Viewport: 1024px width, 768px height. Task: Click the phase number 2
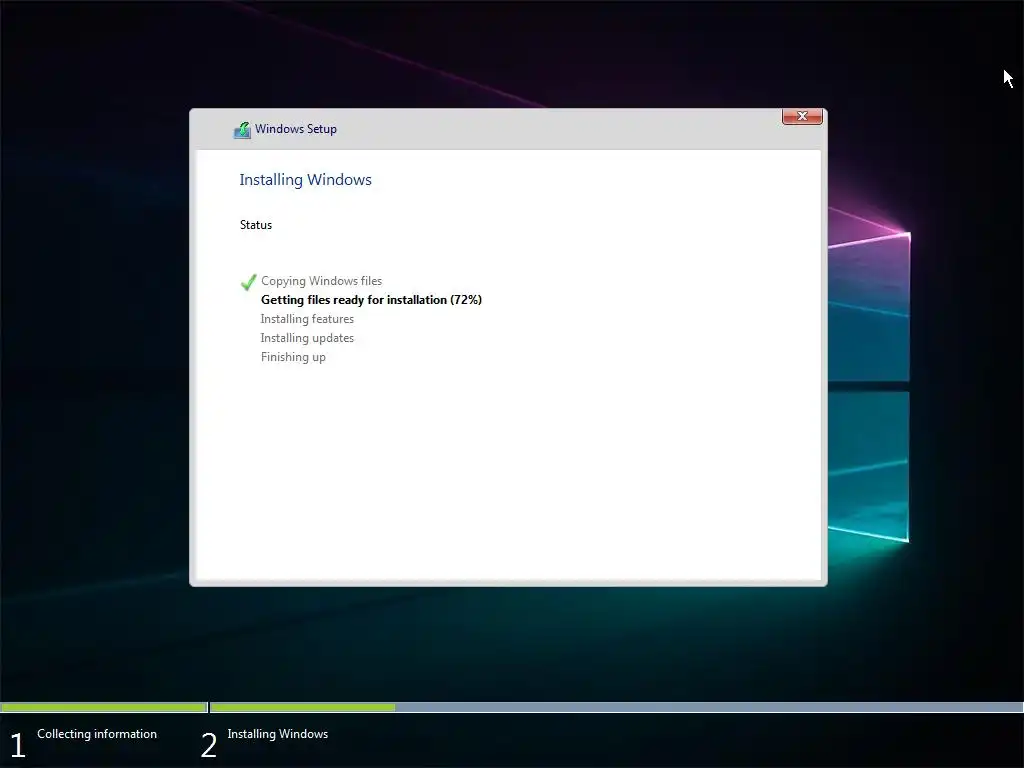click(x=208, y=745)
